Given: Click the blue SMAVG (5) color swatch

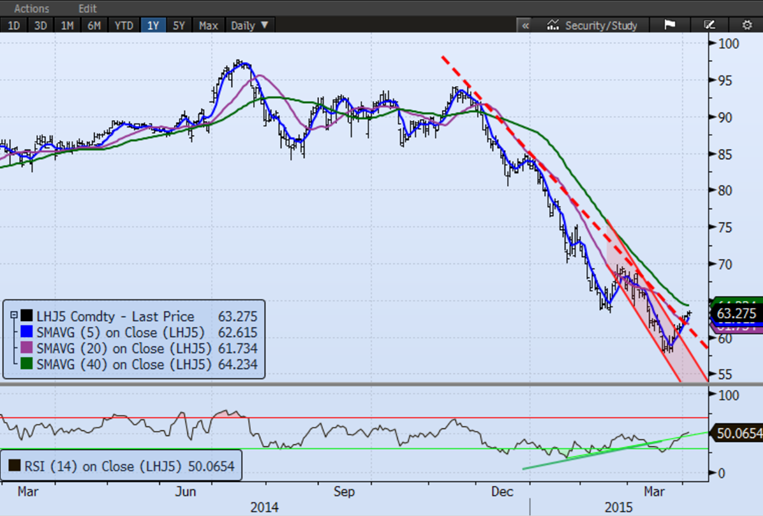Looking at the screenshot, I should click(27, 331).
